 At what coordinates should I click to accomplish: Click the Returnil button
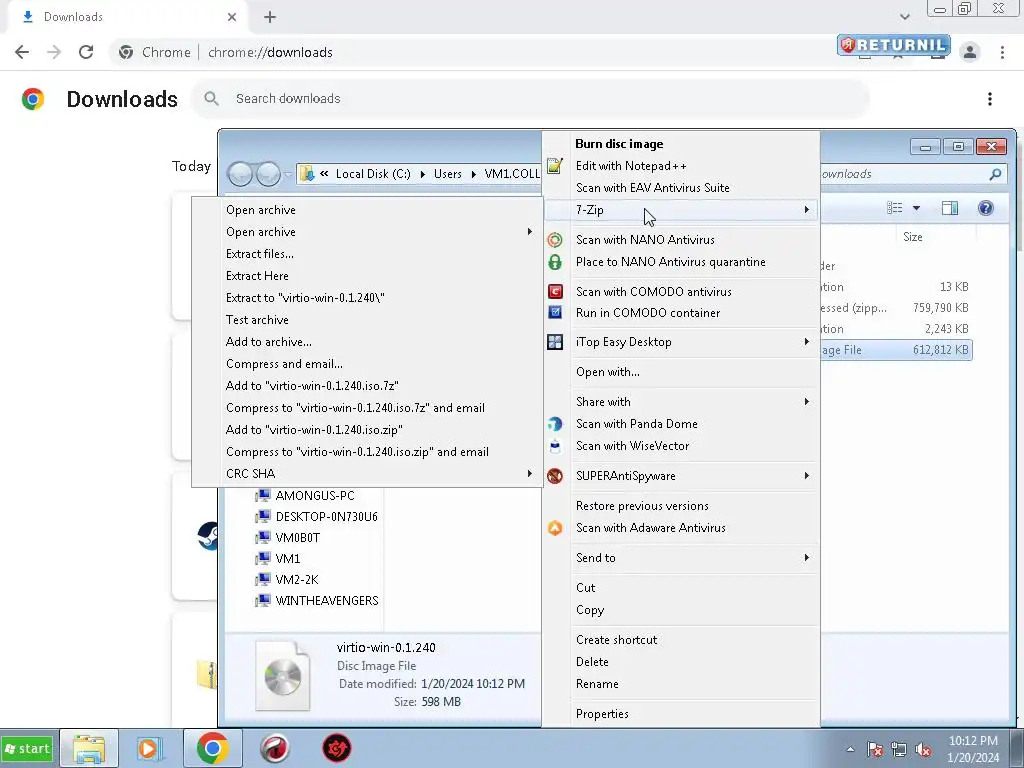[893, 44]
